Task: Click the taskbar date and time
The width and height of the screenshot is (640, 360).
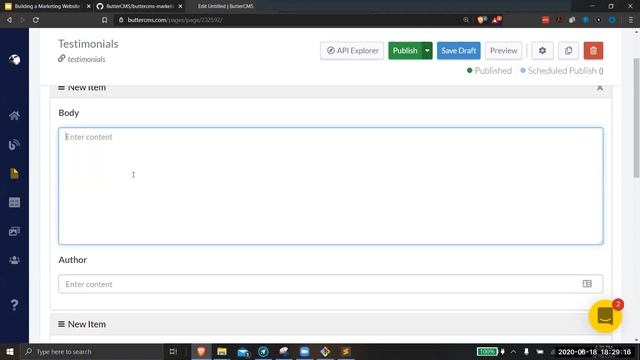Action: (x=594, y=352)
